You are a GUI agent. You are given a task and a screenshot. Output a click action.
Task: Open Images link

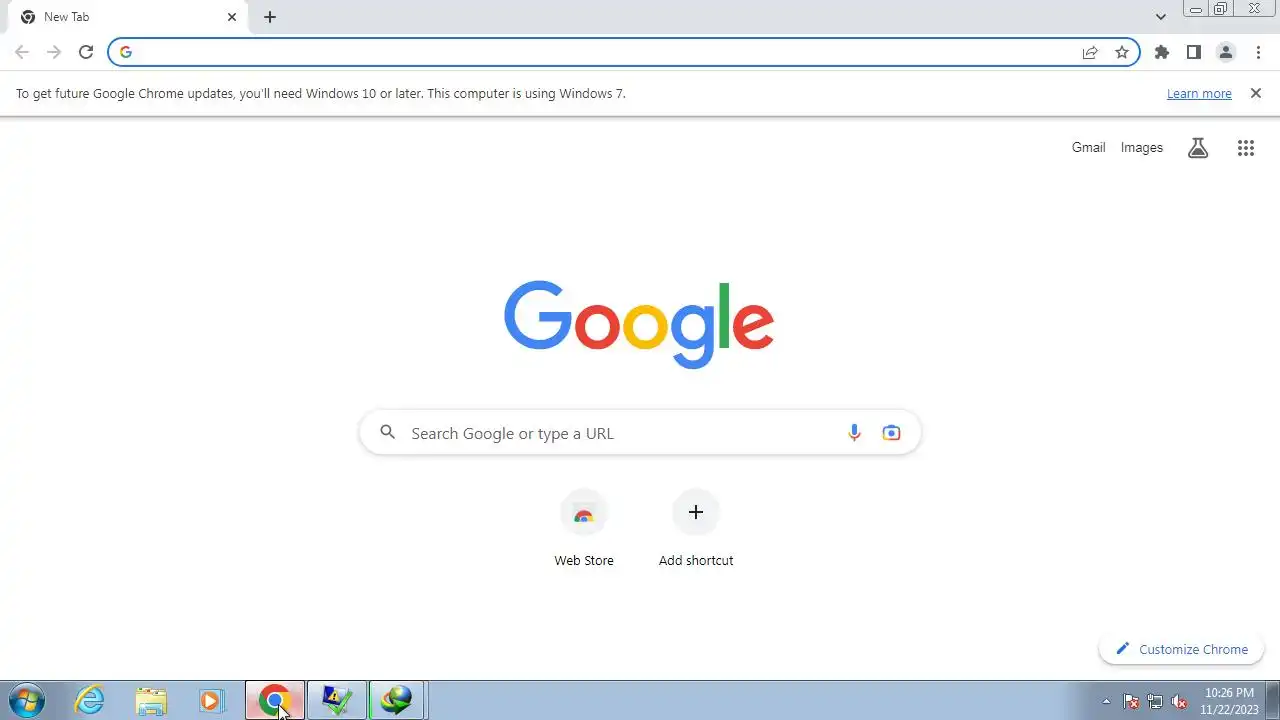coord(1141,147)
